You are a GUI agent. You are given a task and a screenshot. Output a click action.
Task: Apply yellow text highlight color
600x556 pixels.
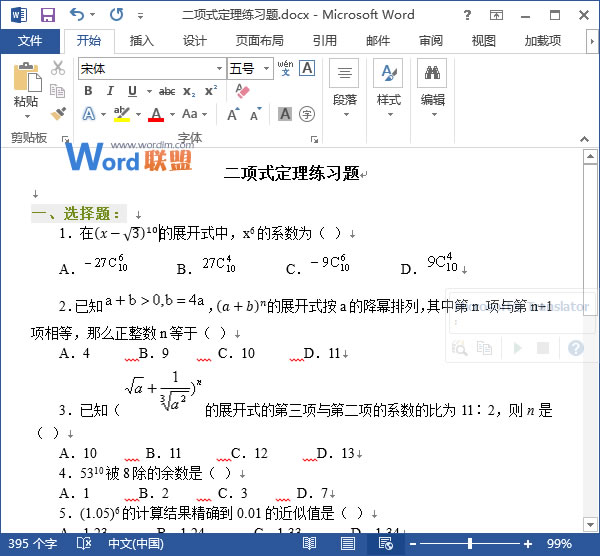[122, 114]
